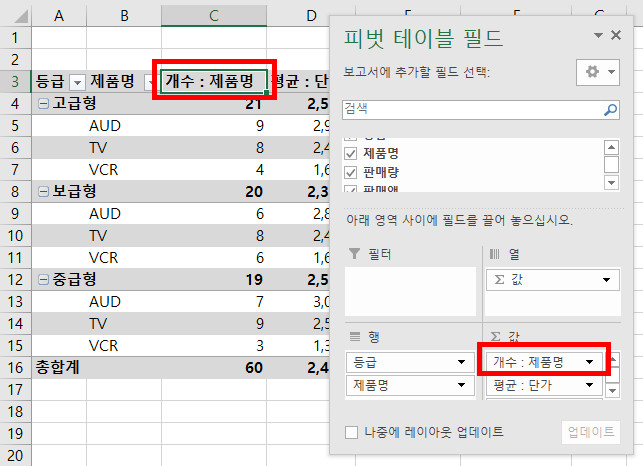The width and height of the screenshot is (643, 466).
Task: Open the gear tools menu in field pane
Action: [597, 73]
